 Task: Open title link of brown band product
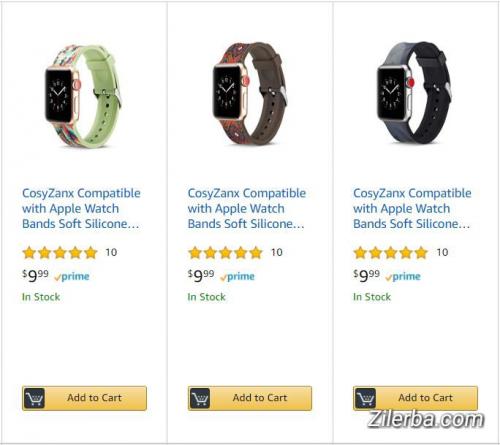(x=247, y=209)
